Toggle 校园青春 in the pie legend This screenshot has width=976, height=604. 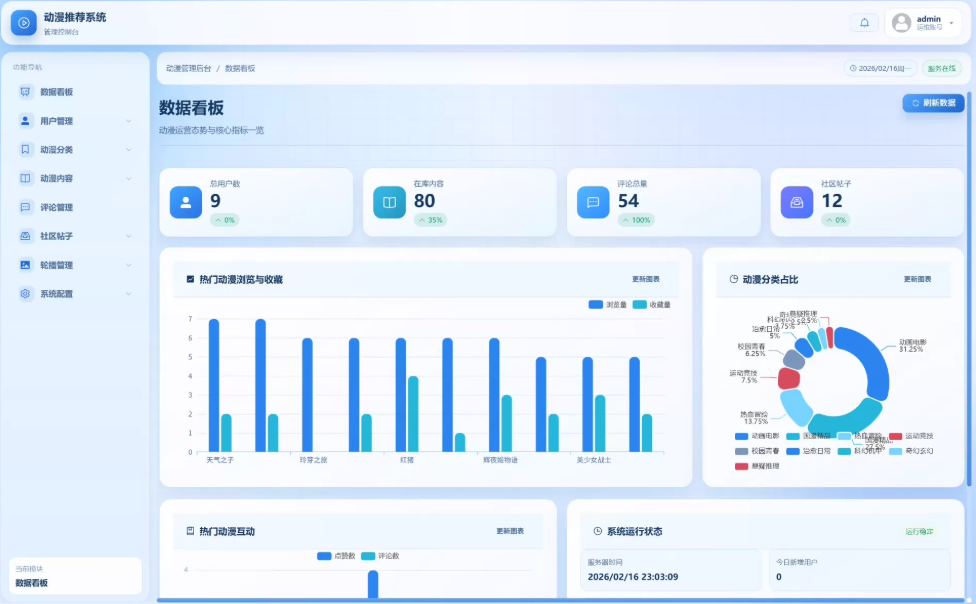(757, 451)
